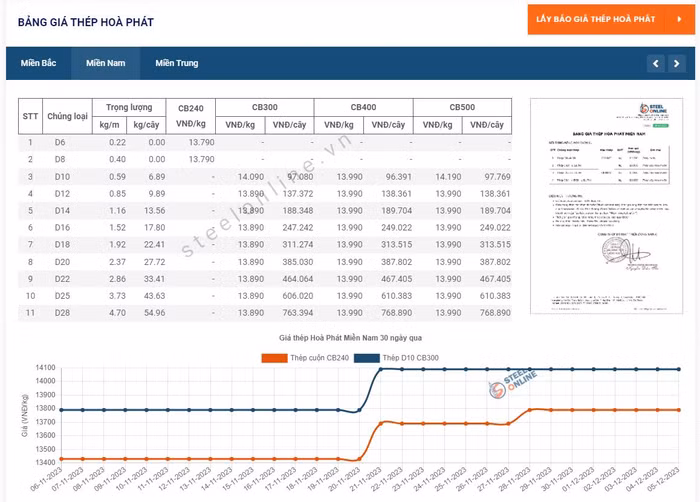Click the CB300 column header
The image size is (700, 502).
[x=265, y=107]
